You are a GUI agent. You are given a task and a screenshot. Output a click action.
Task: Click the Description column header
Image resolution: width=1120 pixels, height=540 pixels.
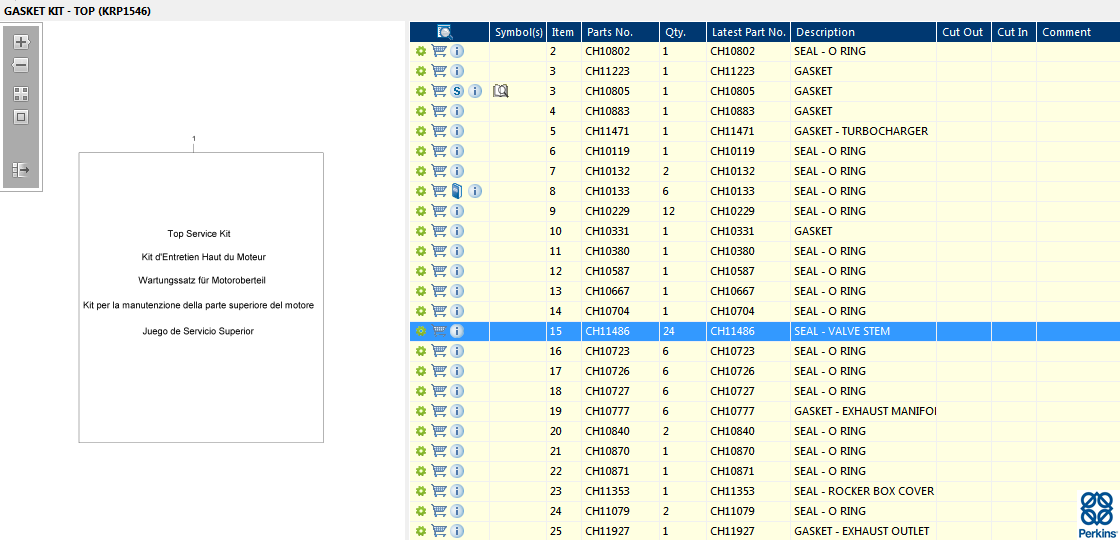click(x=862, y=32)
